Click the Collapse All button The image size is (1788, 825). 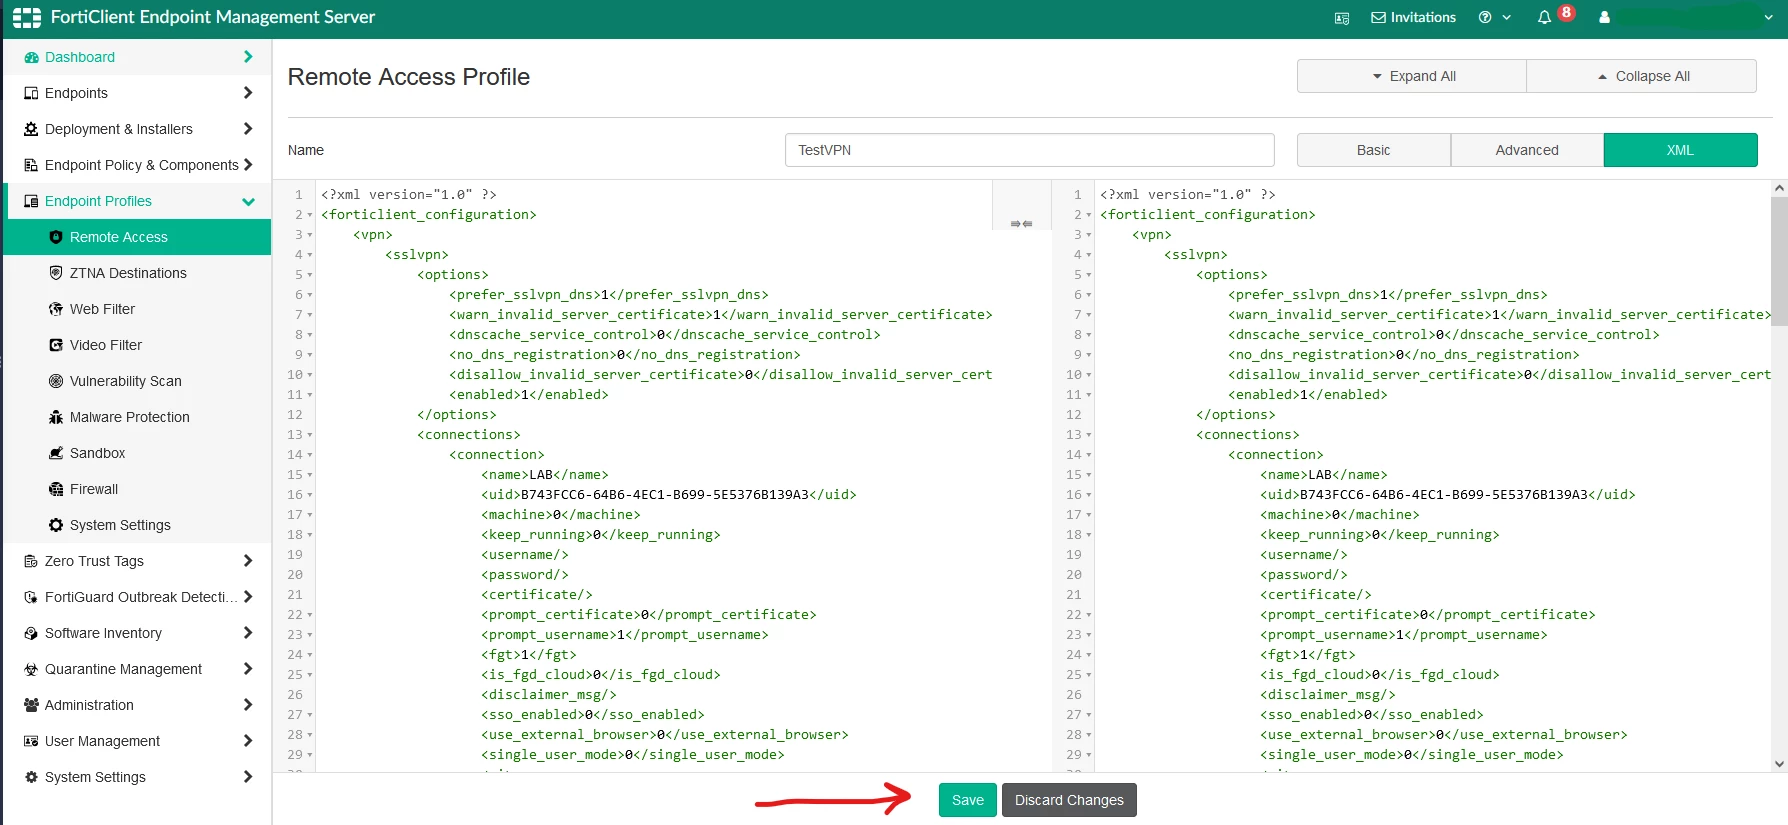[x=1642, y=76]
